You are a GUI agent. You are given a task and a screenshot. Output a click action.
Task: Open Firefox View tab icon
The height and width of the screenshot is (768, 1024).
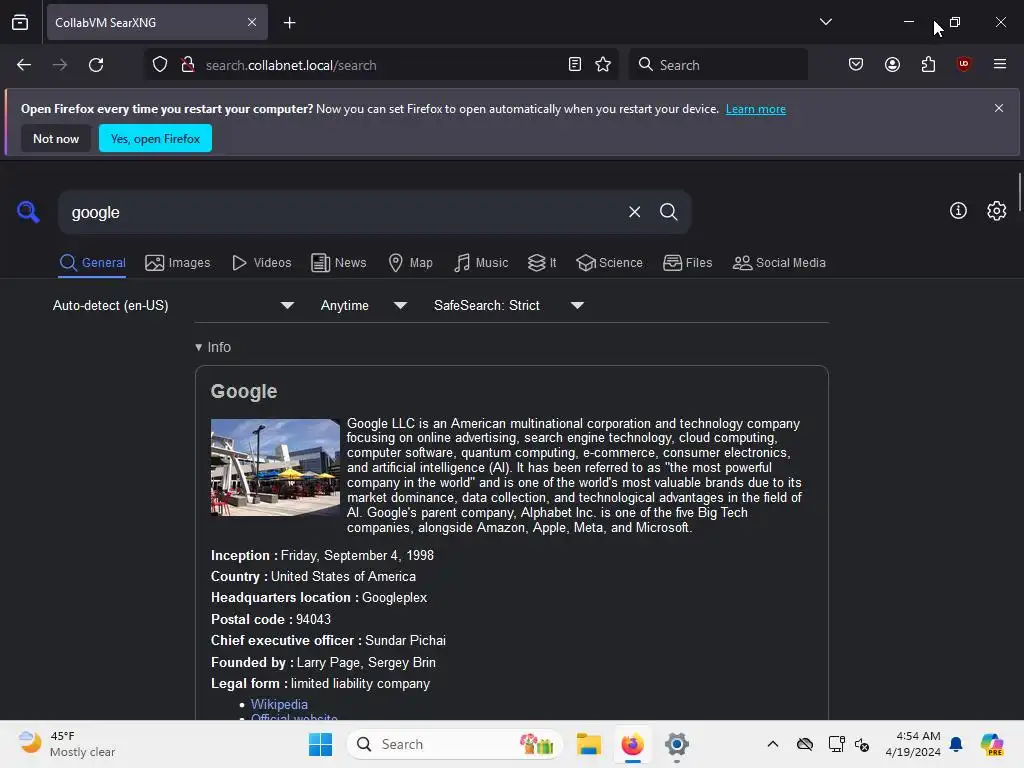tap(20, 23)
